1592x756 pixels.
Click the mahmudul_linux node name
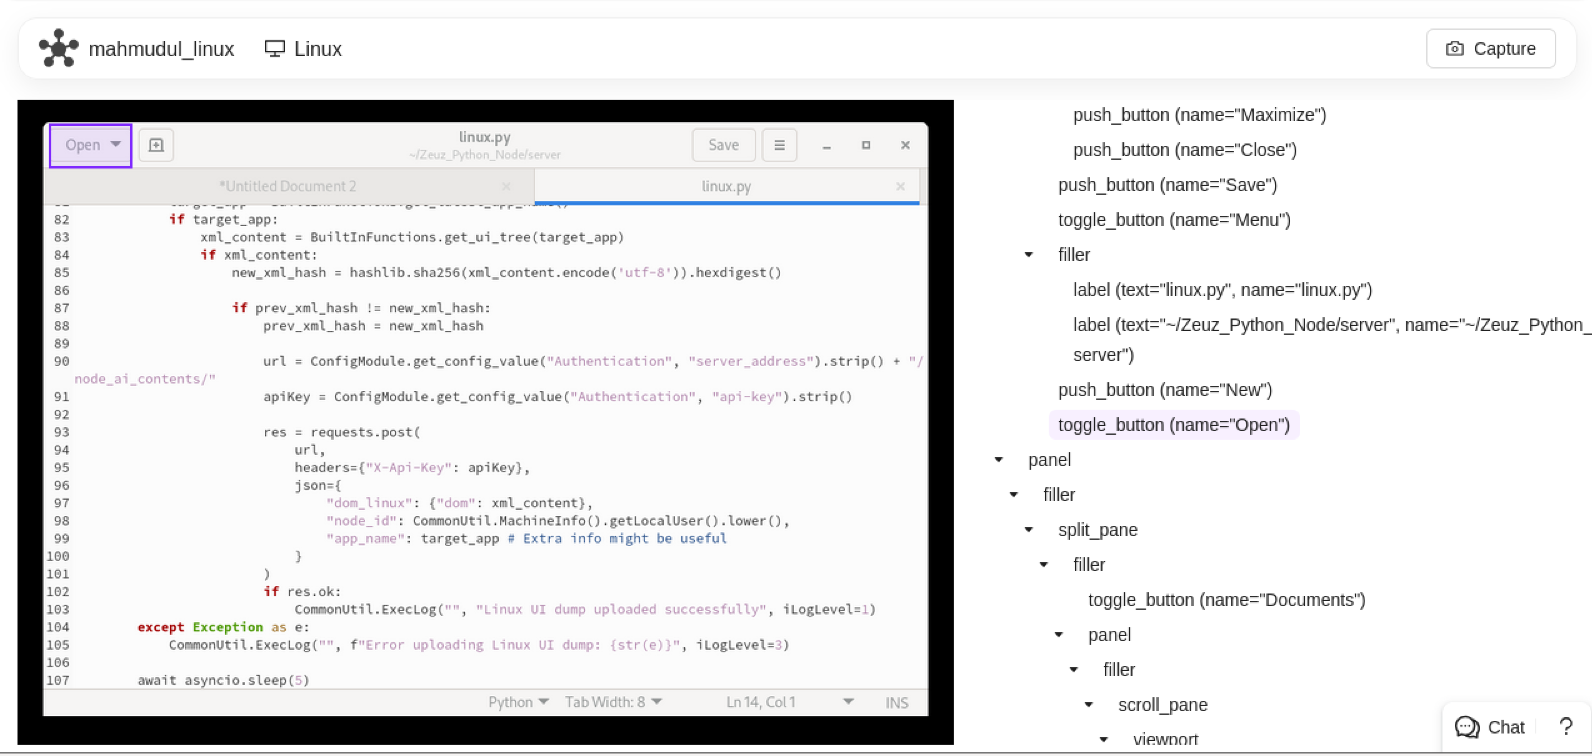pyautogui.click(x=161, y=49)
